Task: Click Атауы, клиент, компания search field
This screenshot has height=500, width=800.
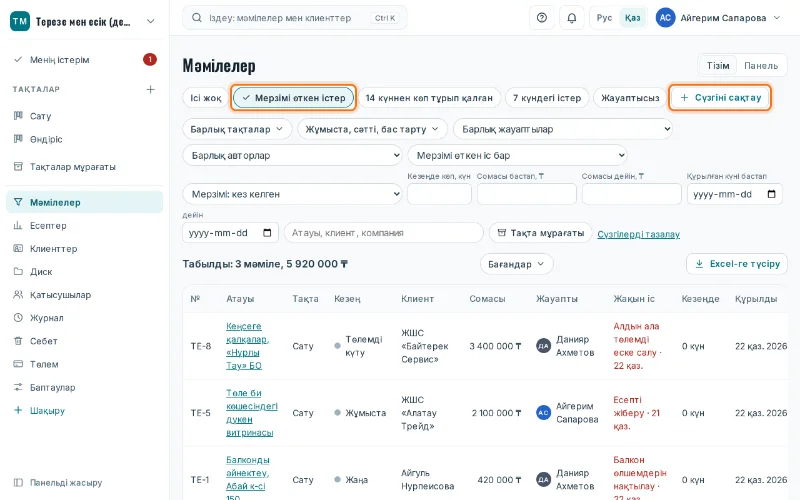Action: click(384, 233)
